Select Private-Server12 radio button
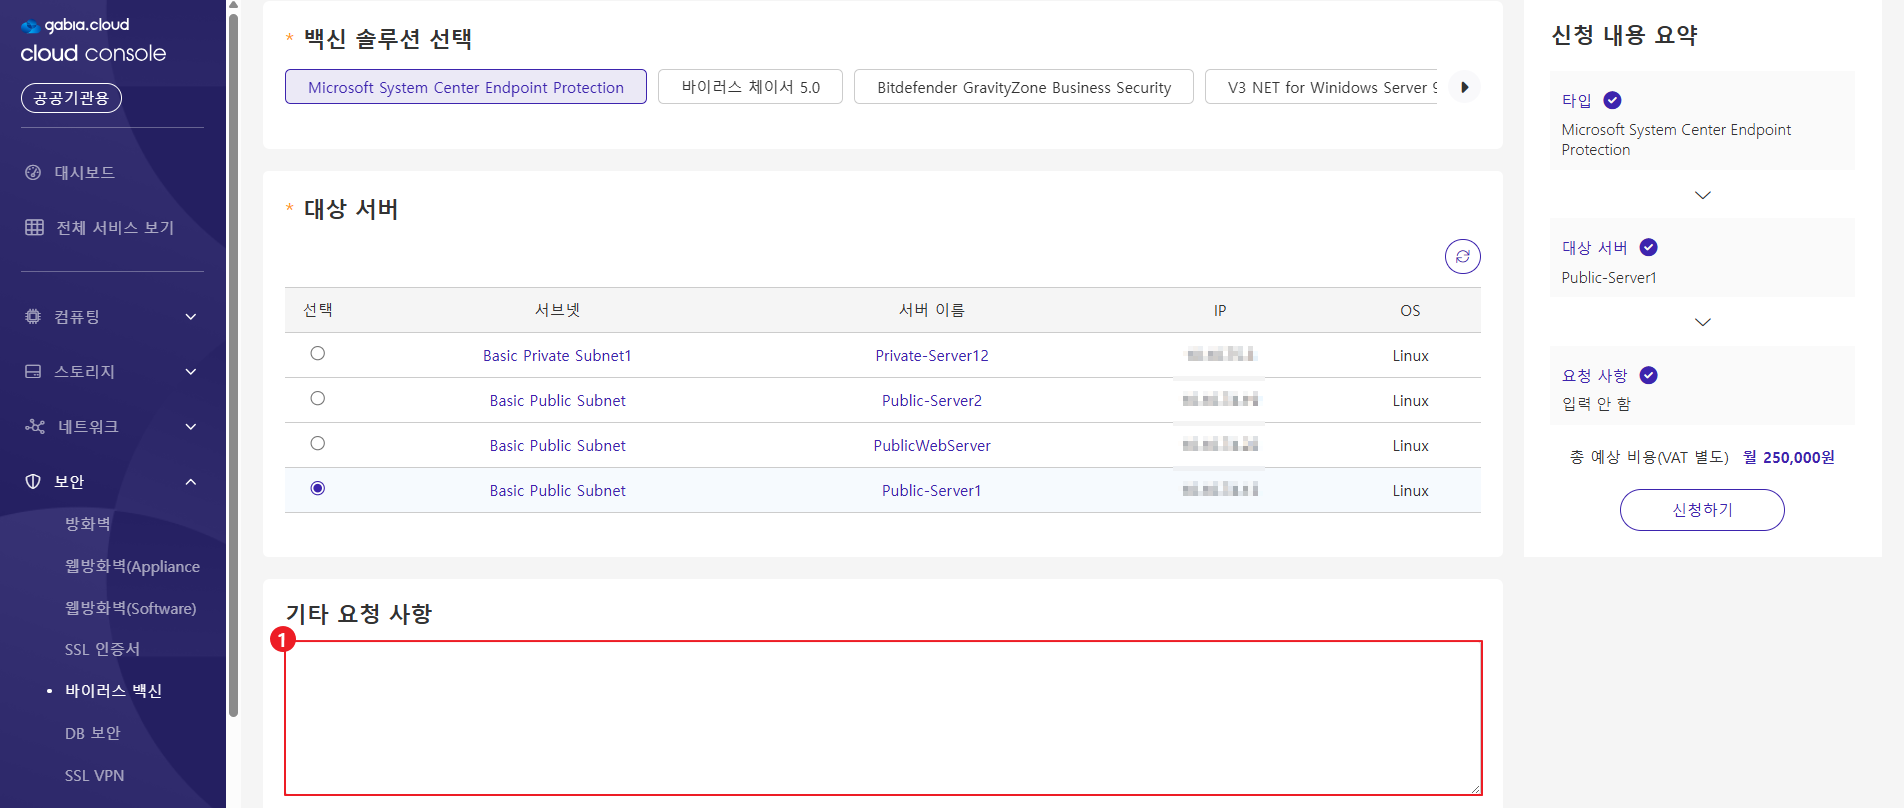The width and height of the screenshot is (1904, 808). (x=318, y=353)
